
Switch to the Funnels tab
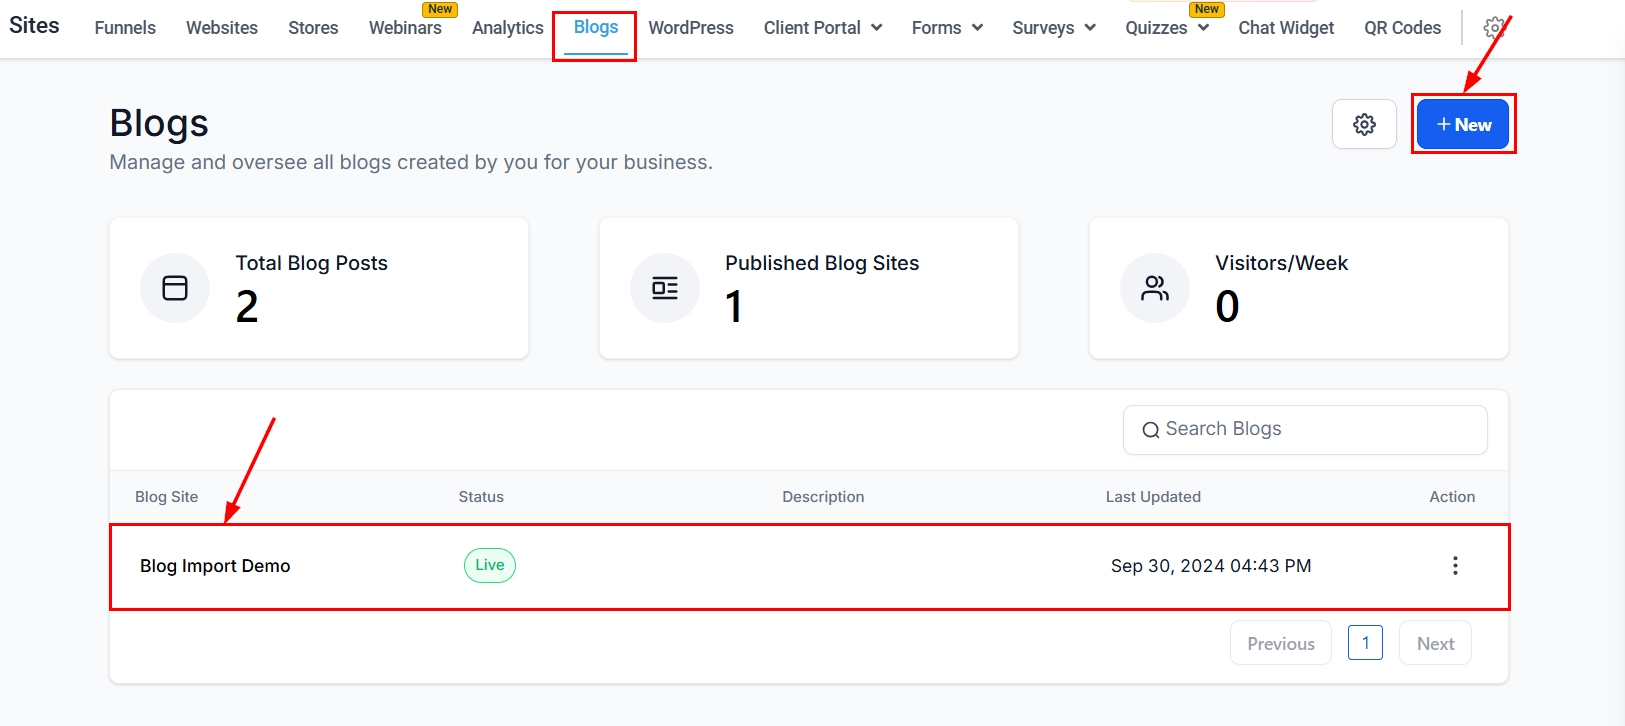pyautogui.click(x=125, y=28)
